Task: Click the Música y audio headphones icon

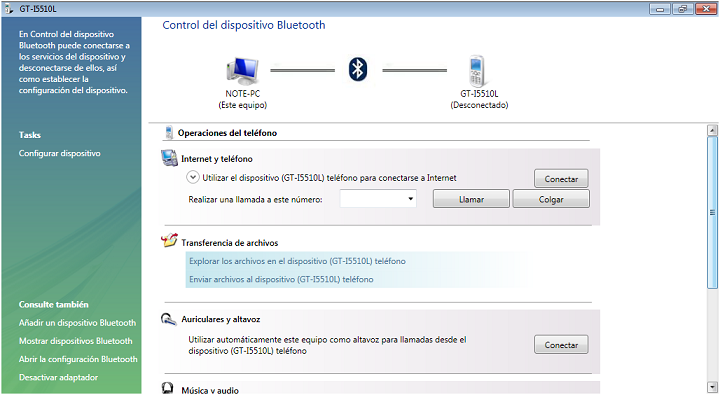Action: tap(168, 388)
